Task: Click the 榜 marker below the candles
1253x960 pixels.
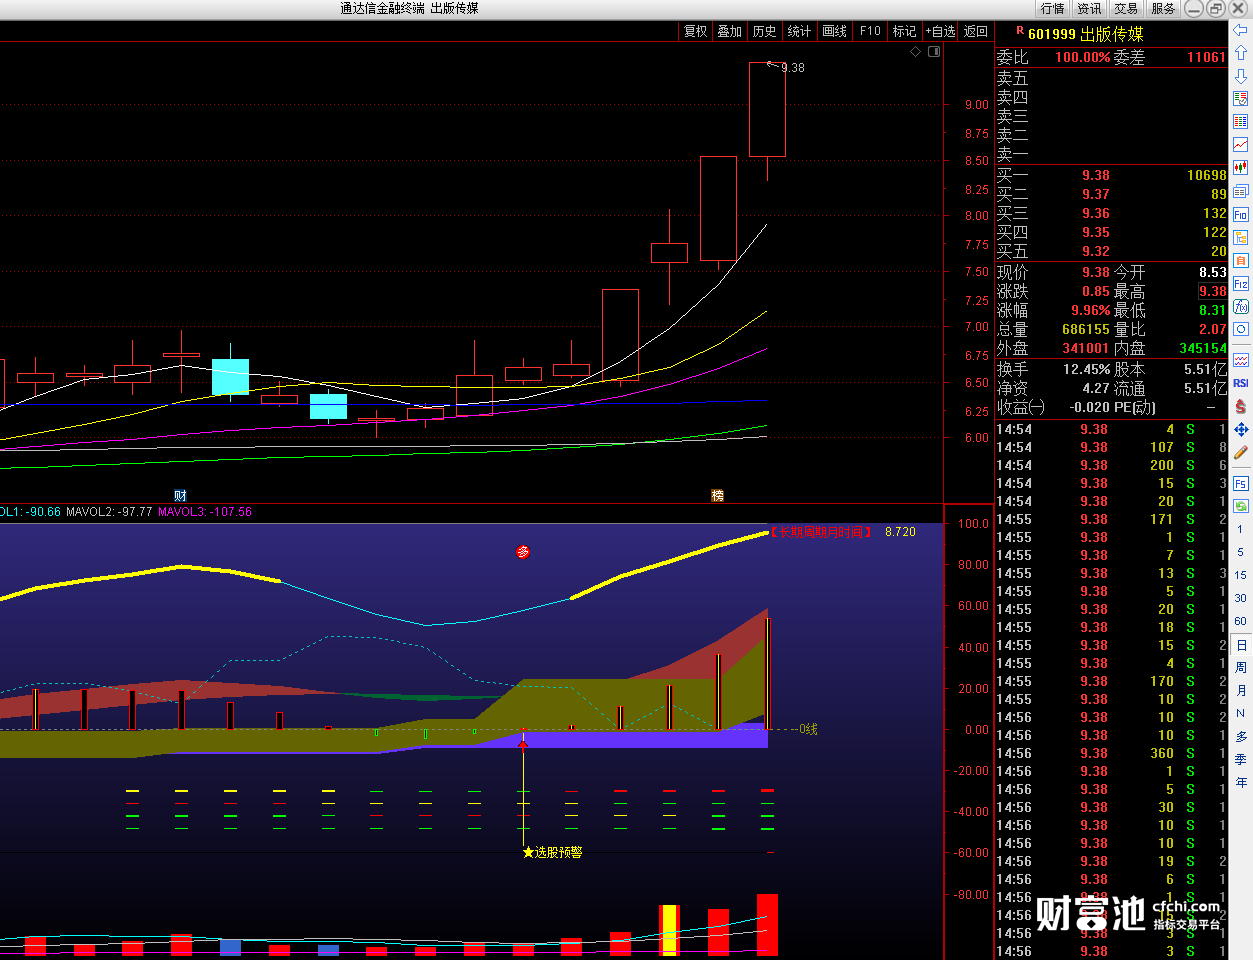Action: [717, 495]
